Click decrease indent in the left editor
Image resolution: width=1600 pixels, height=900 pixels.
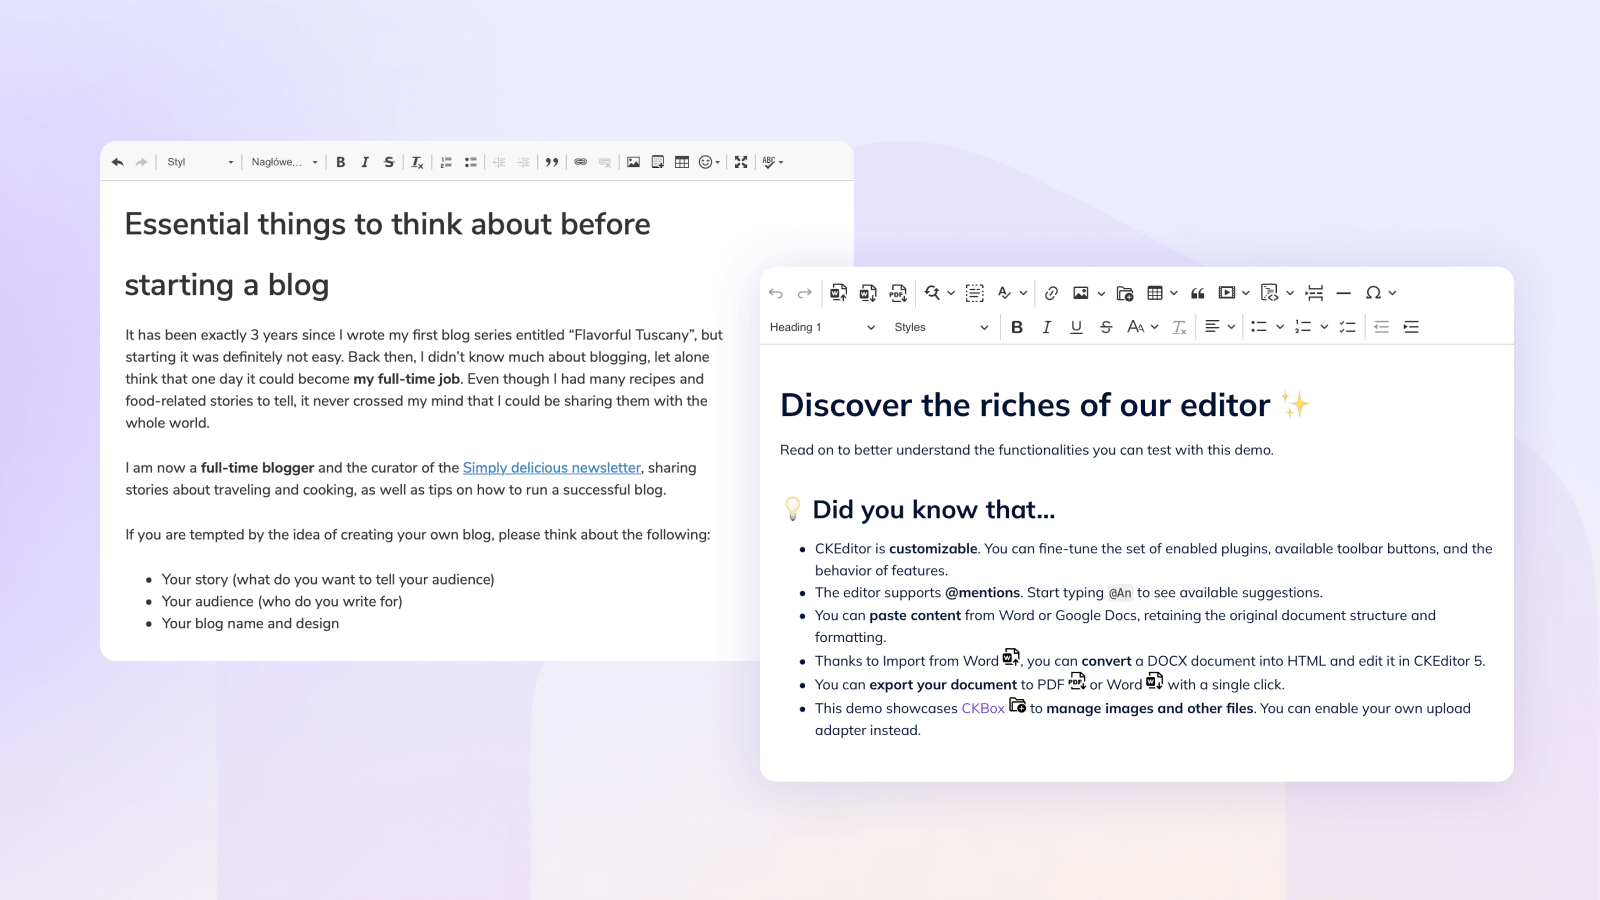coord(499,162)
